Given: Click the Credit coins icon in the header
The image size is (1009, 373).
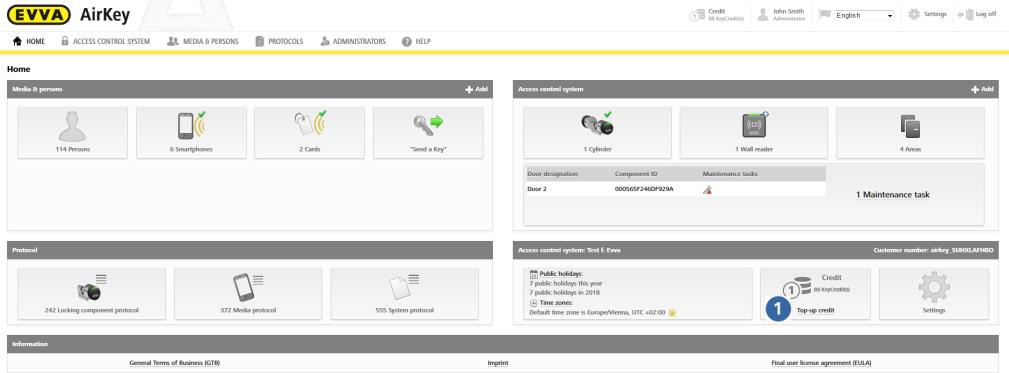Looking at the screenshot, I should [697, 15].
